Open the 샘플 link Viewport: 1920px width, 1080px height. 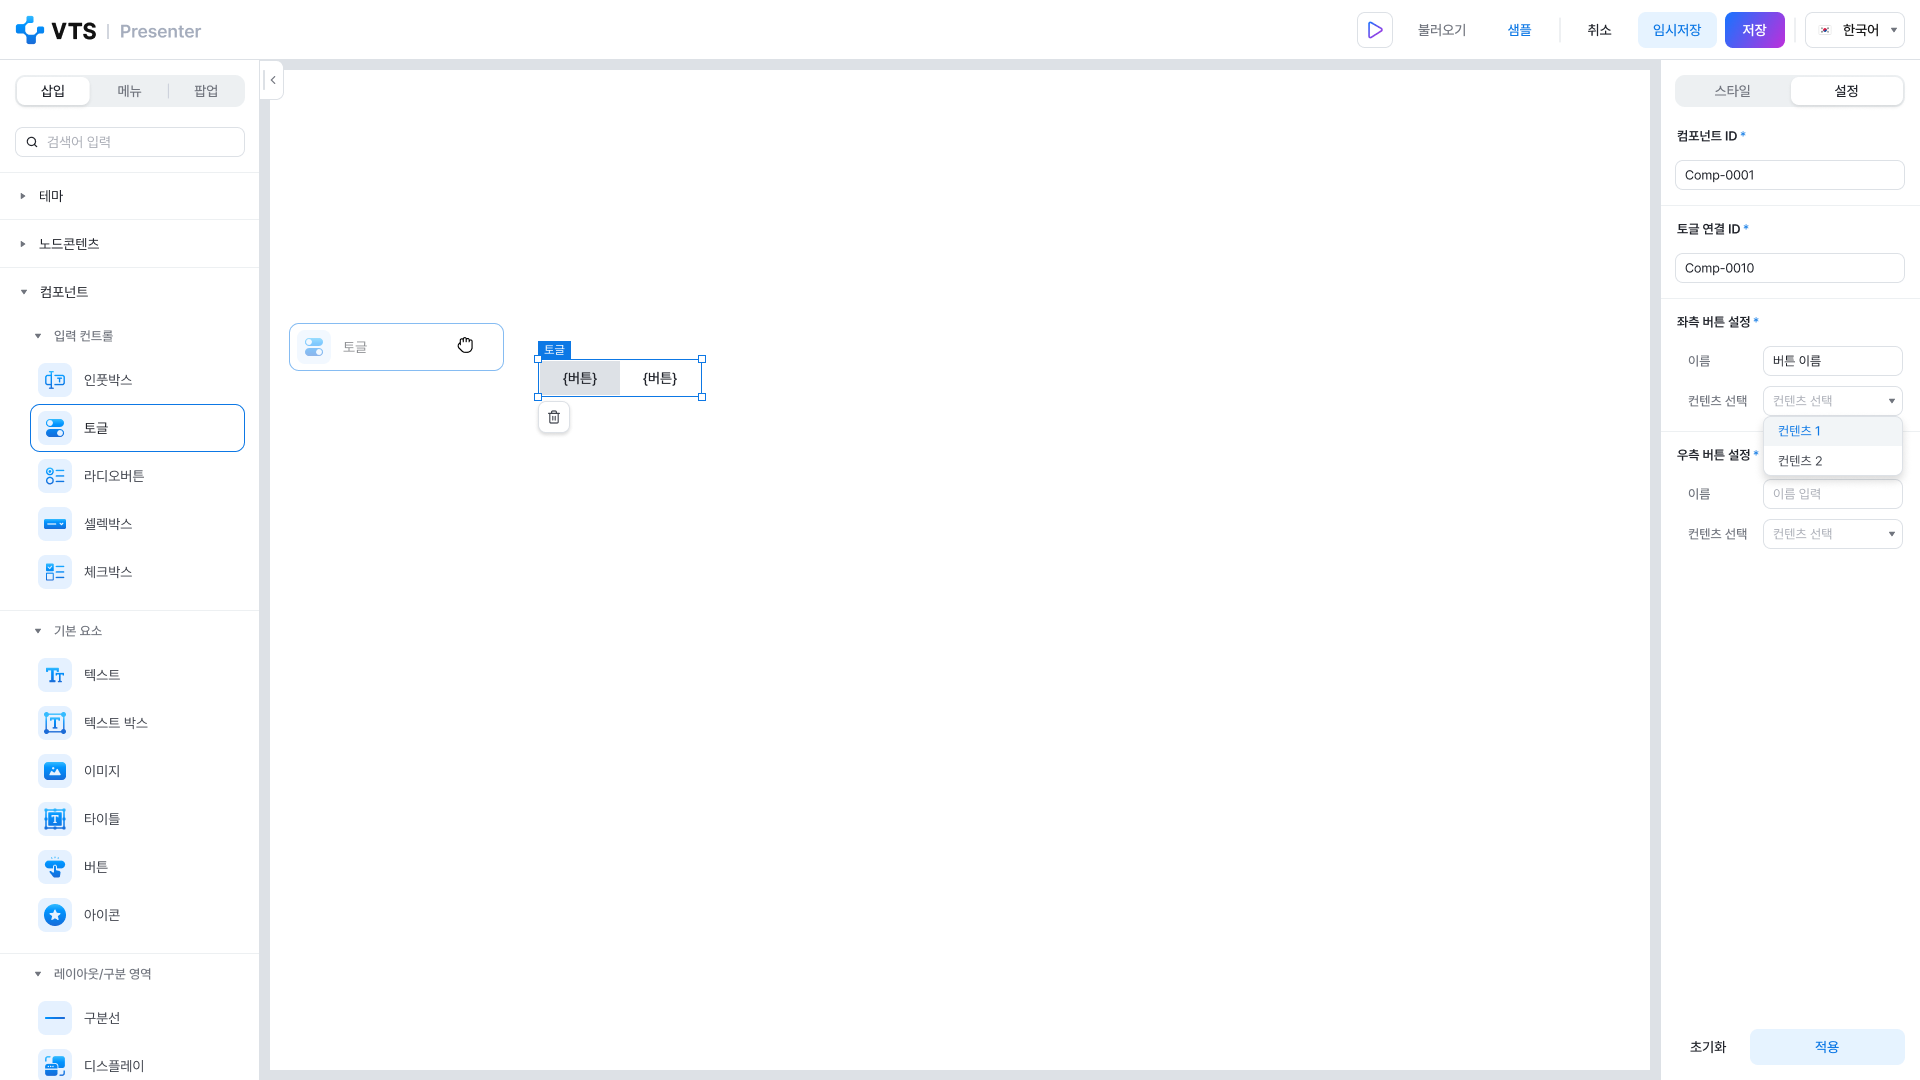tap(1520, 30)
